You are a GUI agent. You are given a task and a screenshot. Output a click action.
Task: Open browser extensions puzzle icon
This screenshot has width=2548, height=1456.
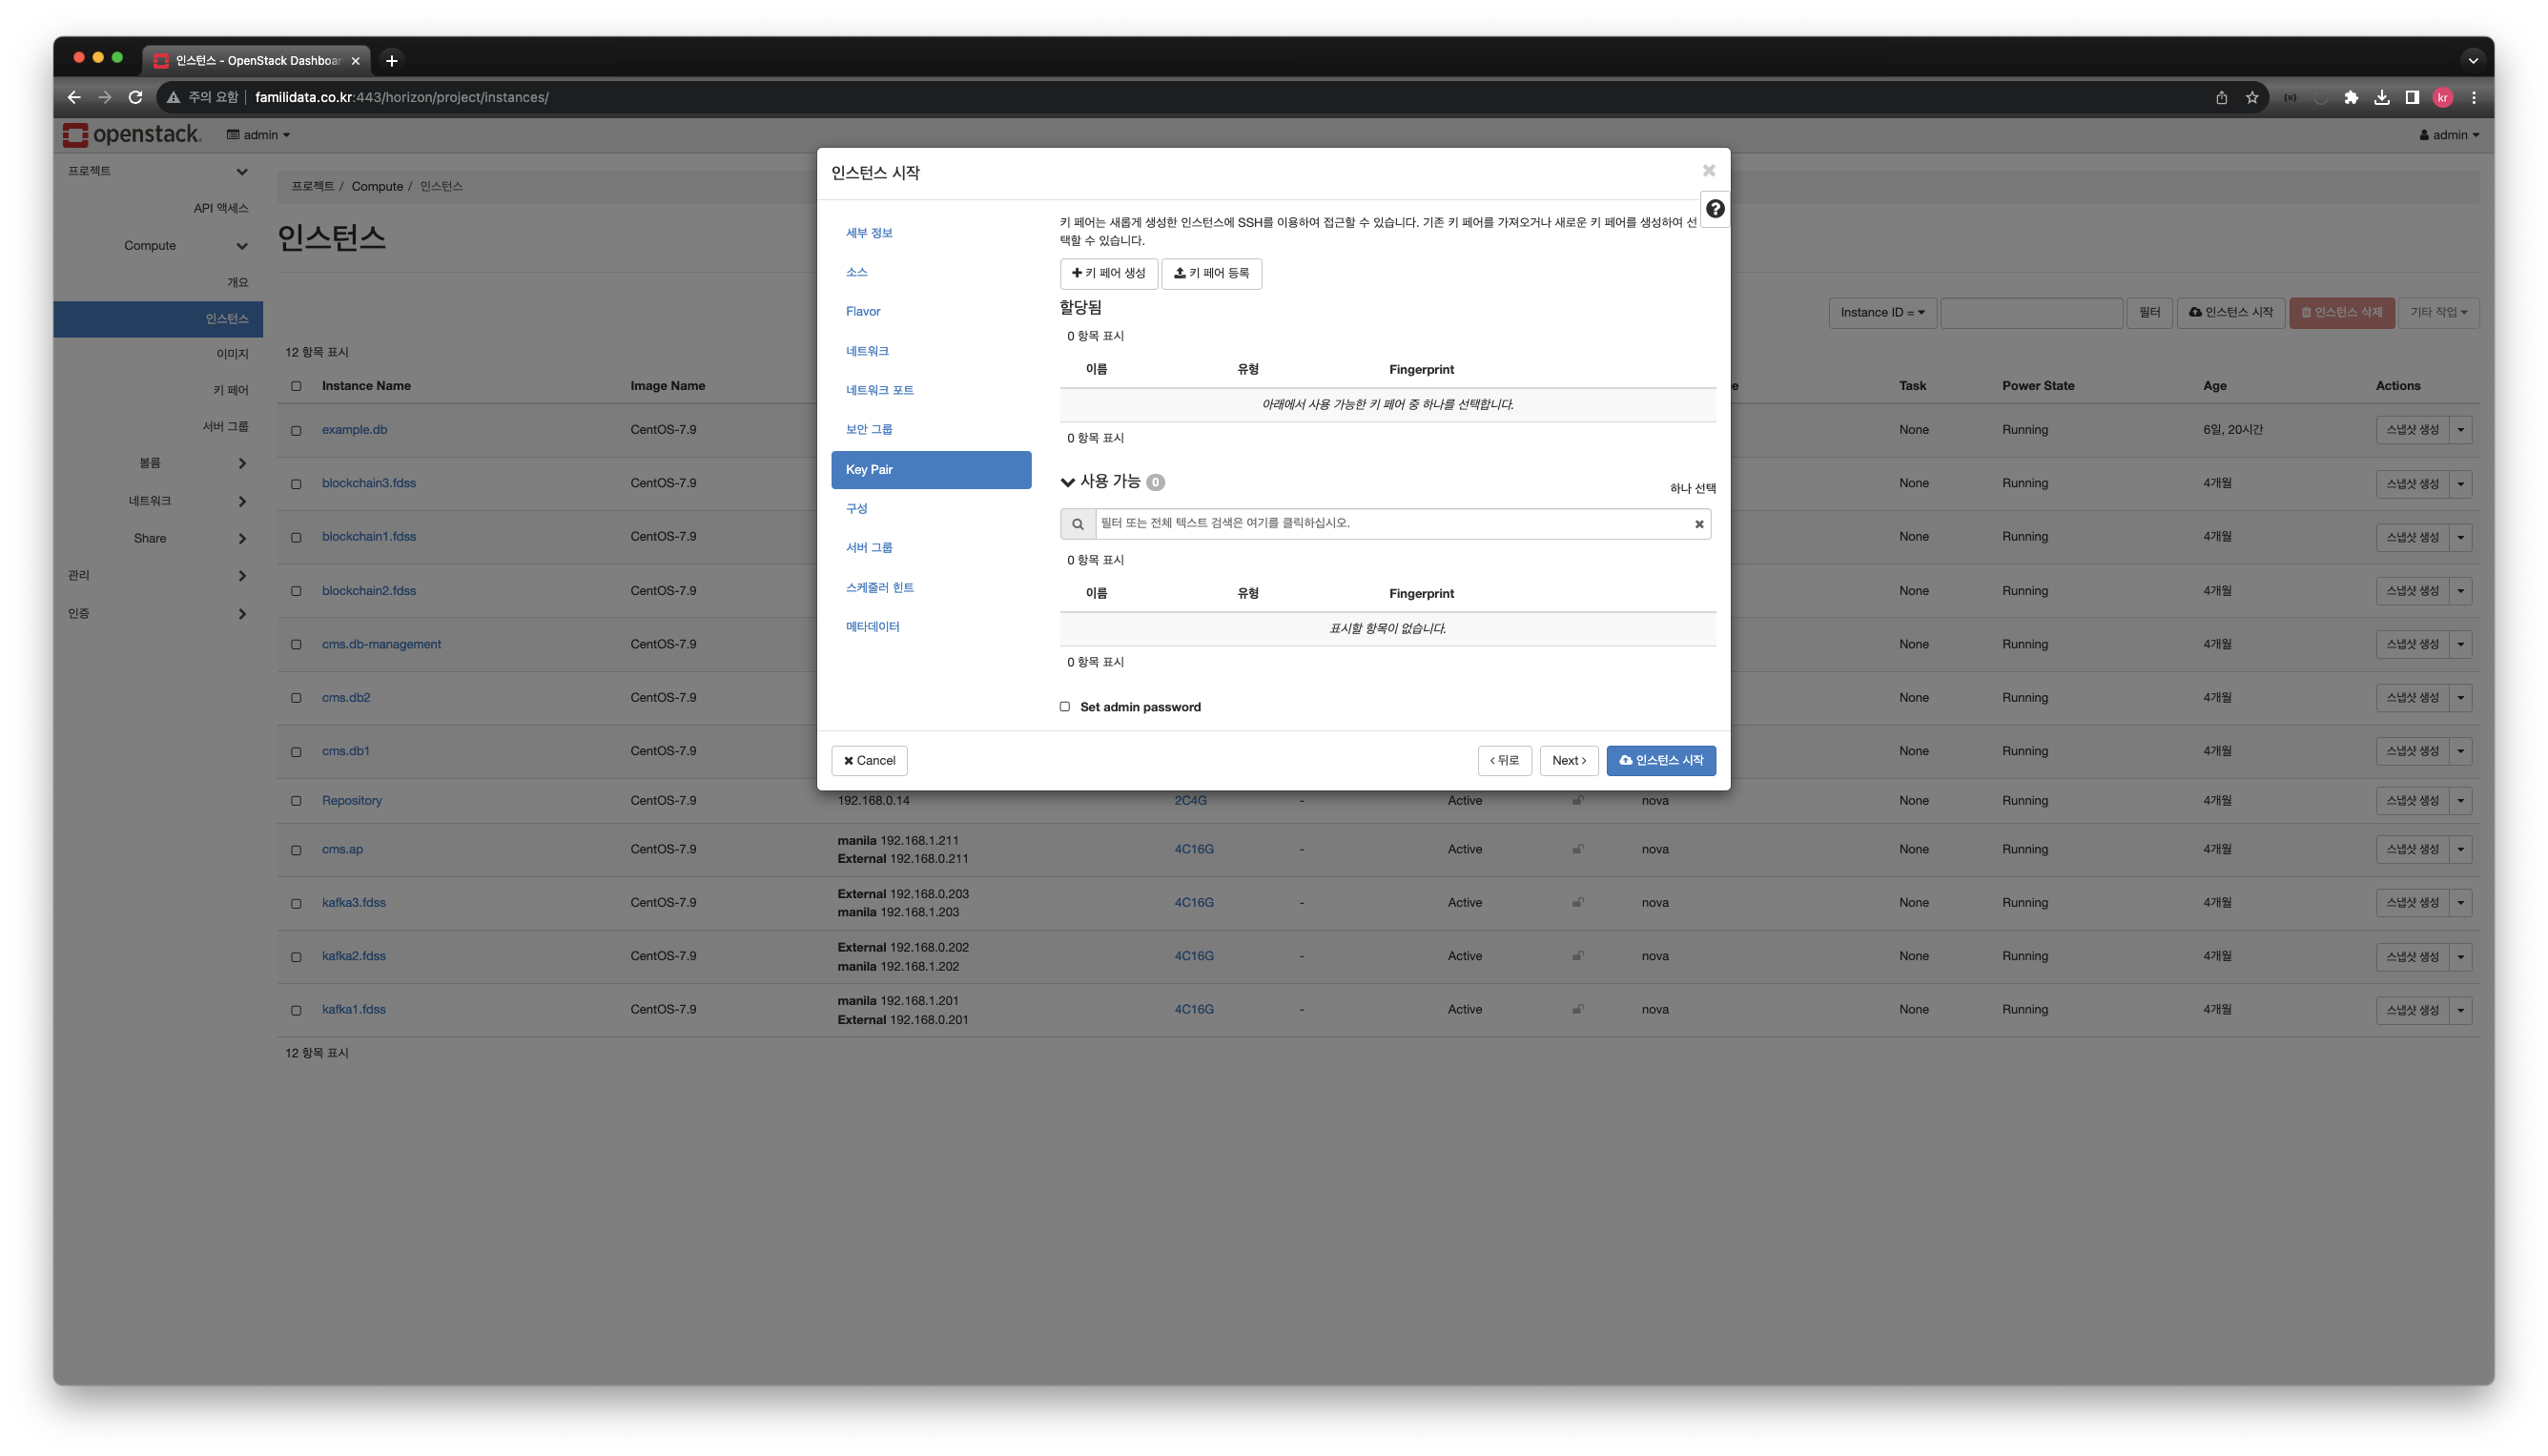pos(2350,97)
